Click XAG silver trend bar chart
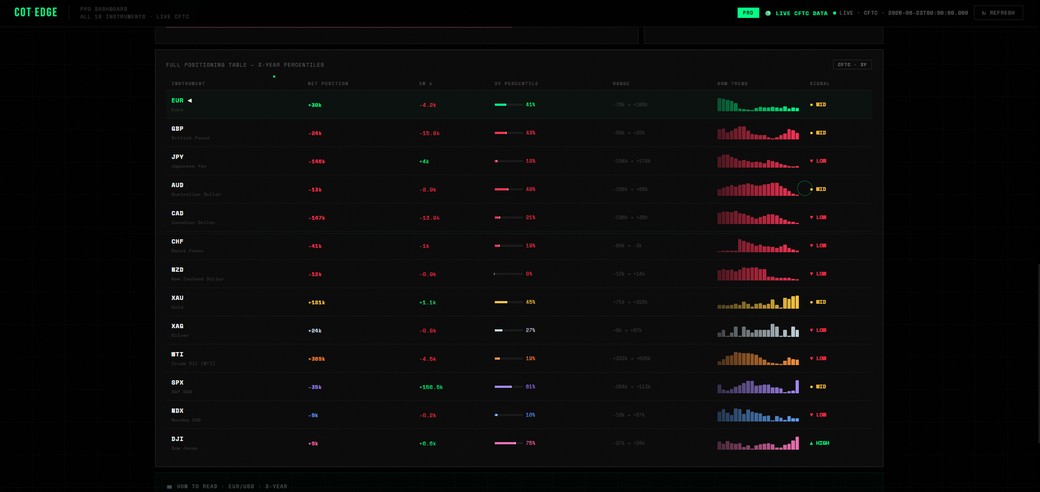 (x=758, y=330)
